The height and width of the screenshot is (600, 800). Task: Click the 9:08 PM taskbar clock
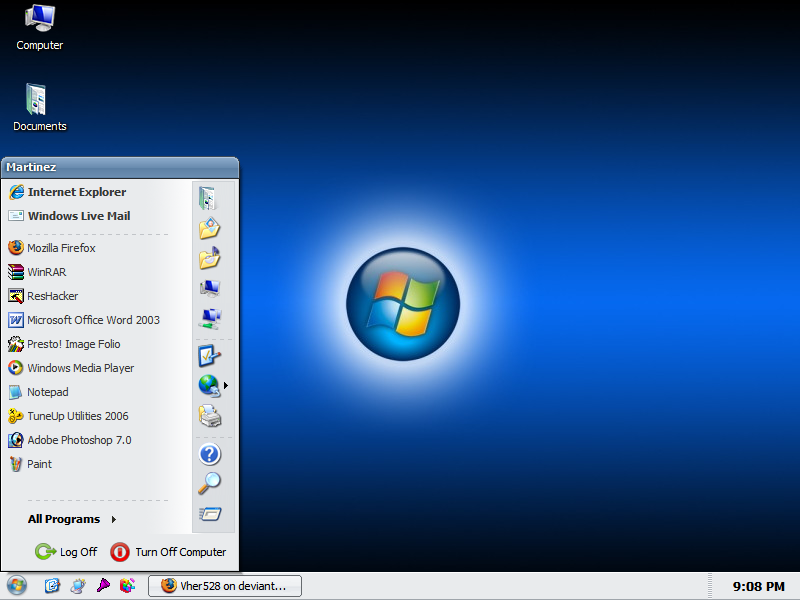pyautogui.click(x=759, y=586)
